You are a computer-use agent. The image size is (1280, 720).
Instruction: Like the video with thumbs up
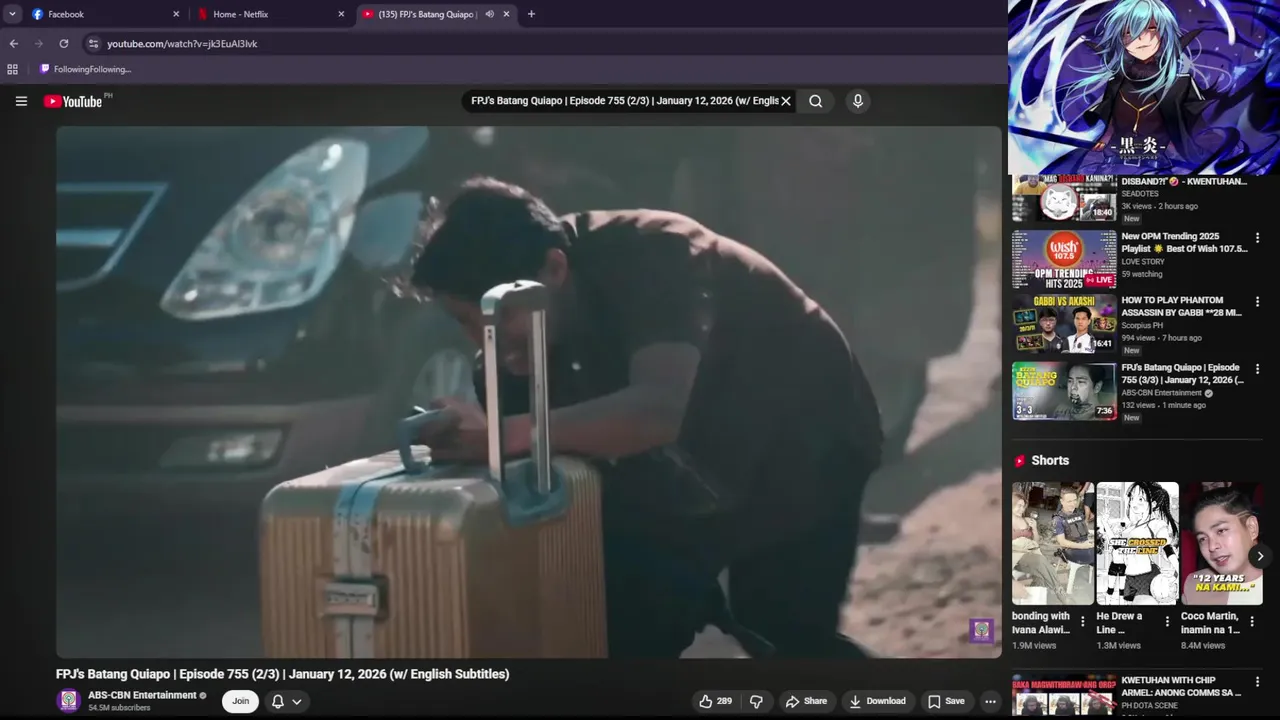pyautogui.click(x=716, y=701)
